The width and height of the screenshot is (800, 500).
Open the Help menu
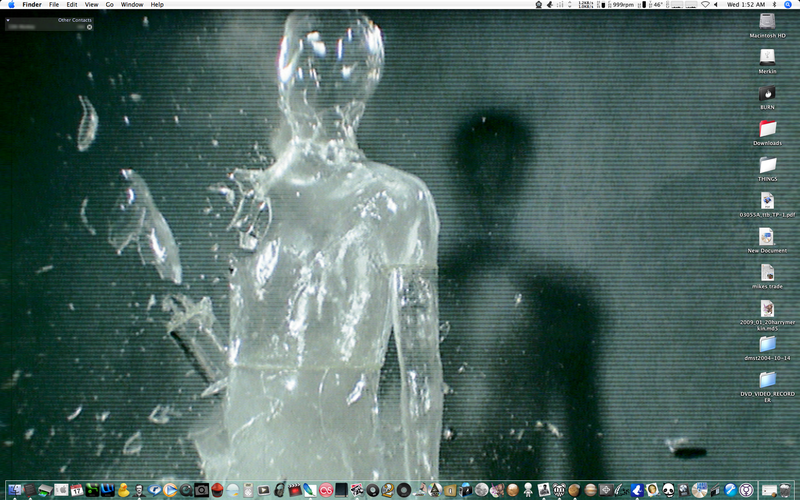pos(157,5)
